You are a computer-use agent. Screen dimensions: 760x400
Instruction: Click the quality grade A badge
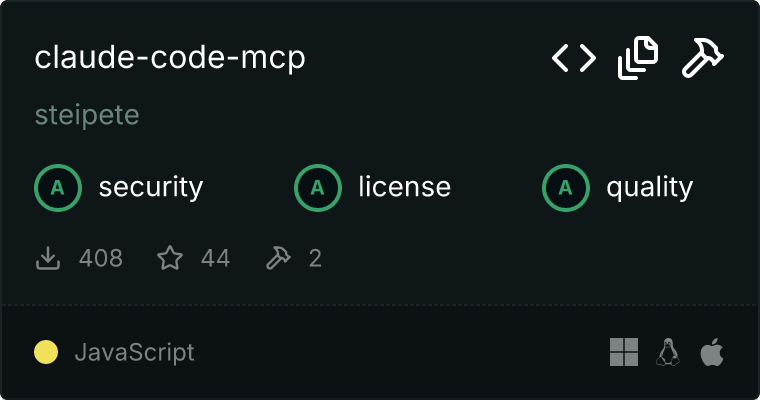pyautogui.click(x=566, y=188)
